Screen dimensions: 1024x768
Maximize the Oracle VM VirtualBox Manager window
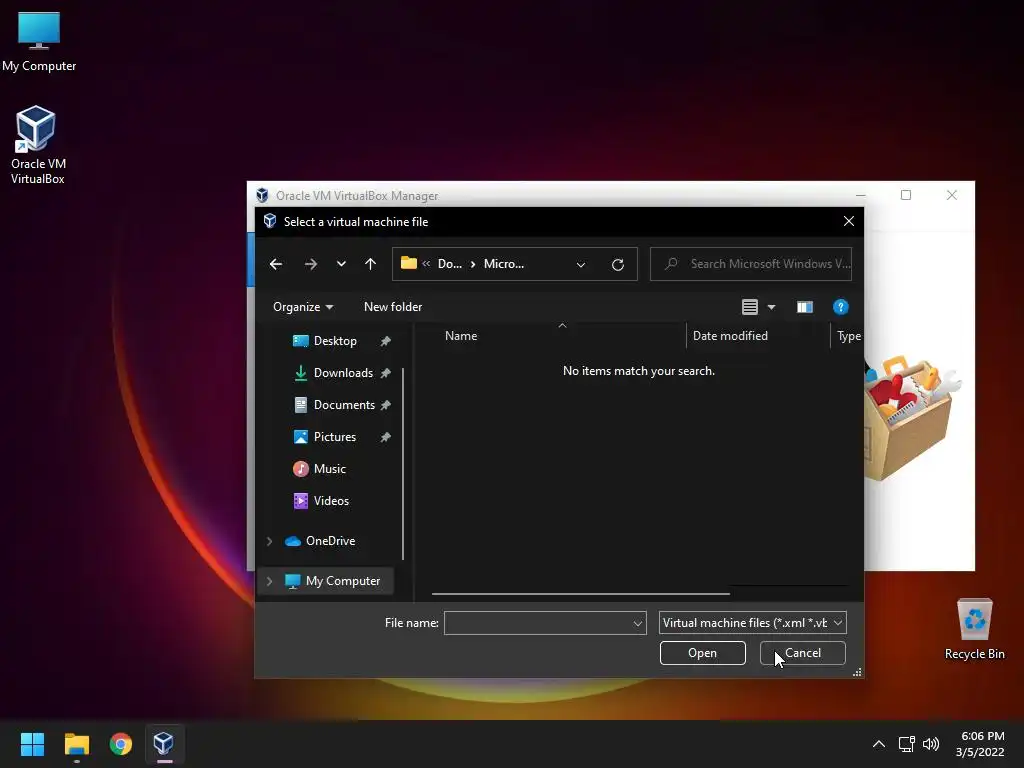pos(906,195)
